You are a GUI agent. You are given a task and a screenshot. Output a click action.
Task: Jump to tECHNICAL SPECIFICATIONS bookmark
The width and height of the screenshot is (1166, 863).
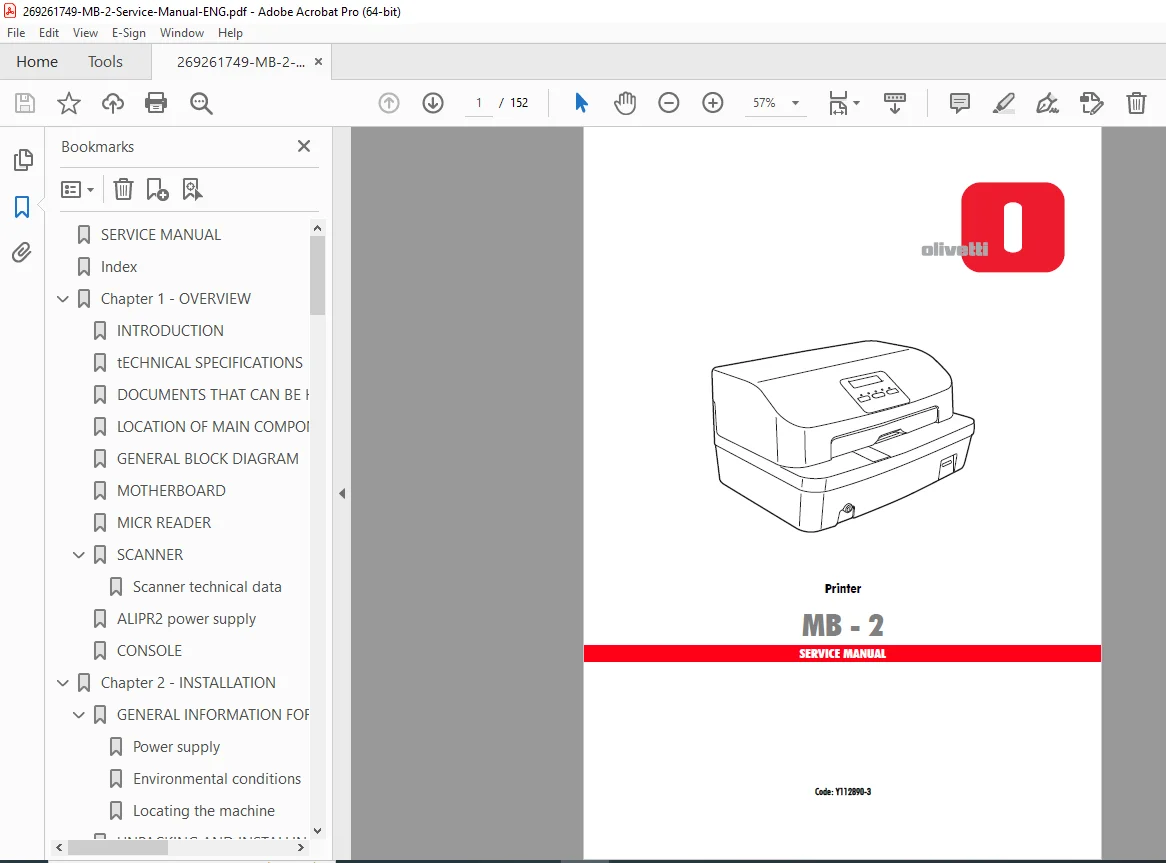(210, 363)
